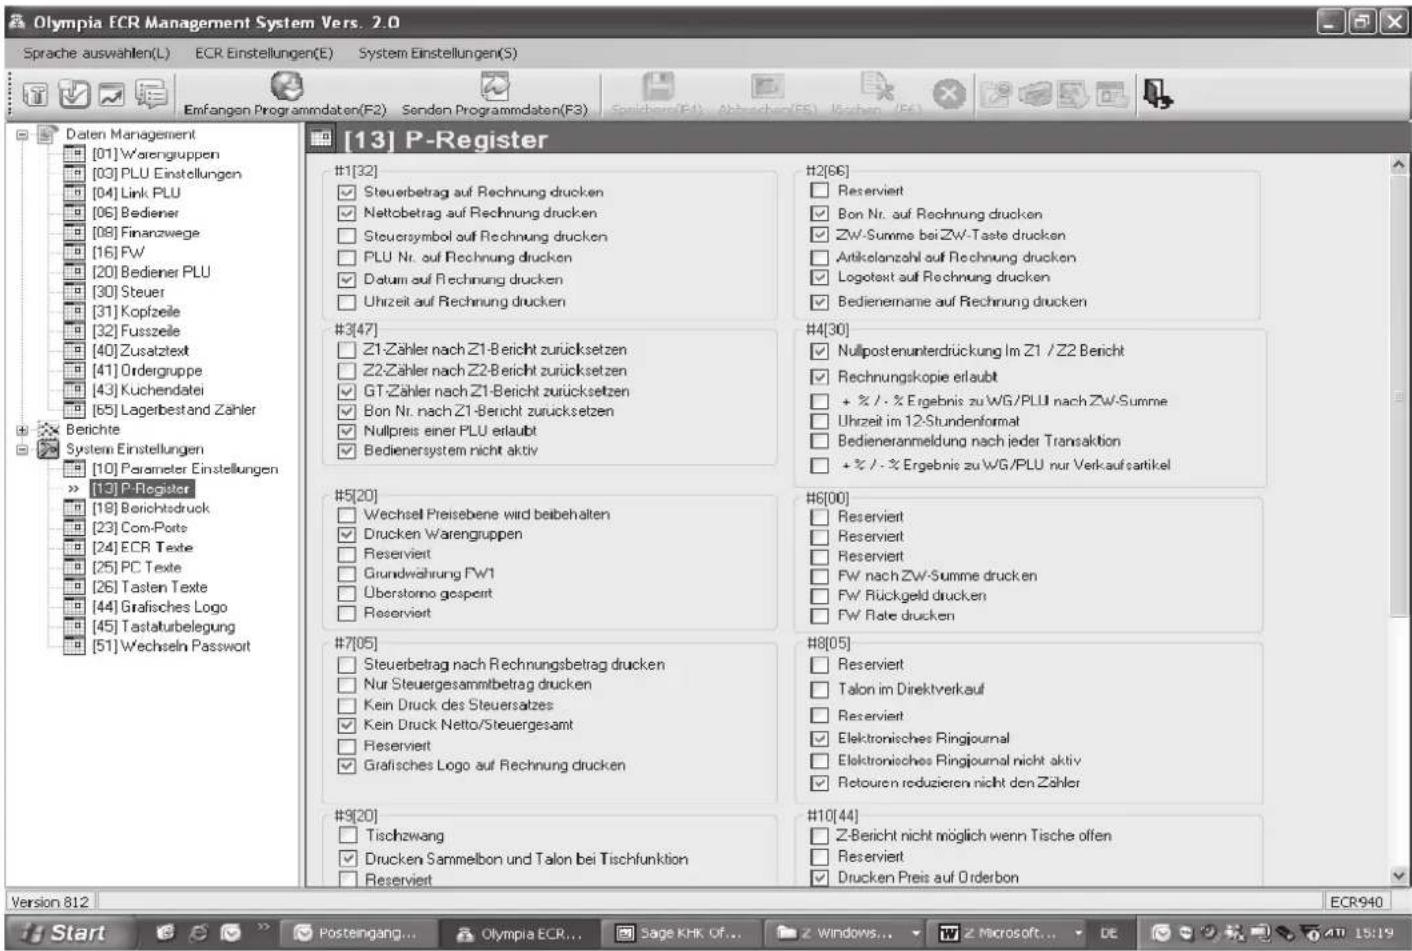
Task: Enable Tischzwang checkbox
Action: (x=348, y=835)
